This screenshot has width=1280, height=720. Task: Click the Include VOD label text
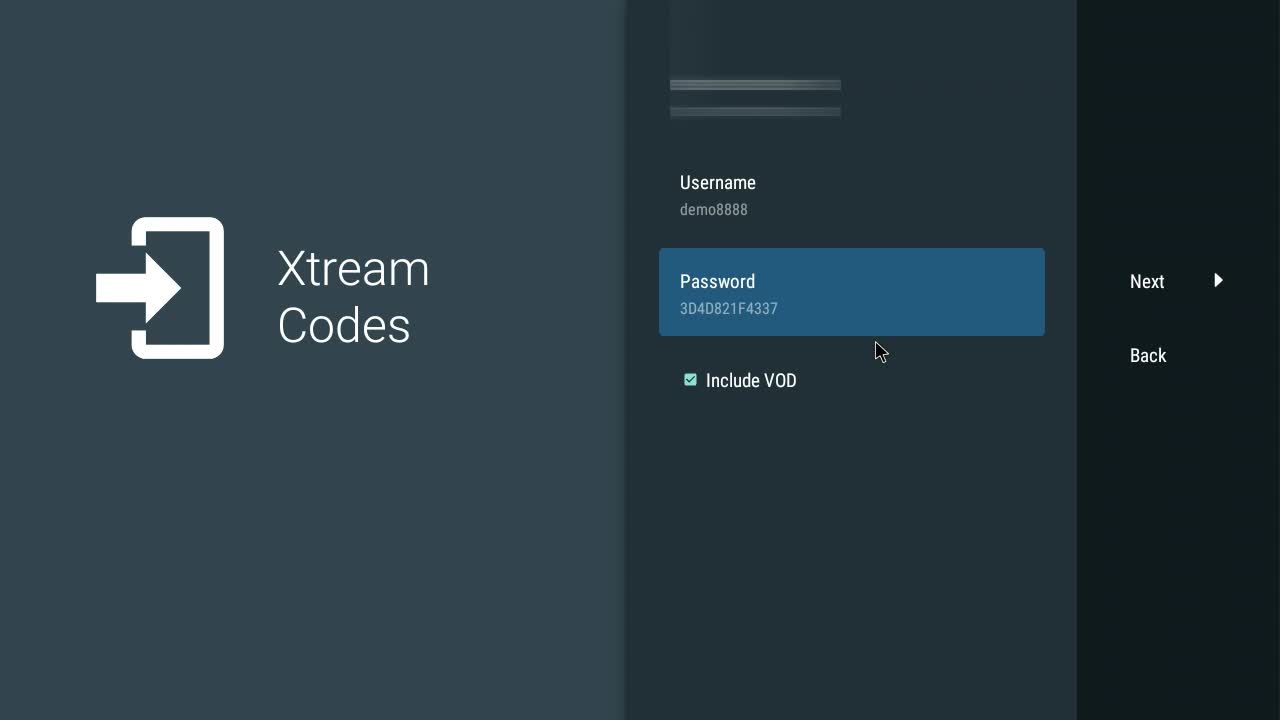[x=751, y=381]
